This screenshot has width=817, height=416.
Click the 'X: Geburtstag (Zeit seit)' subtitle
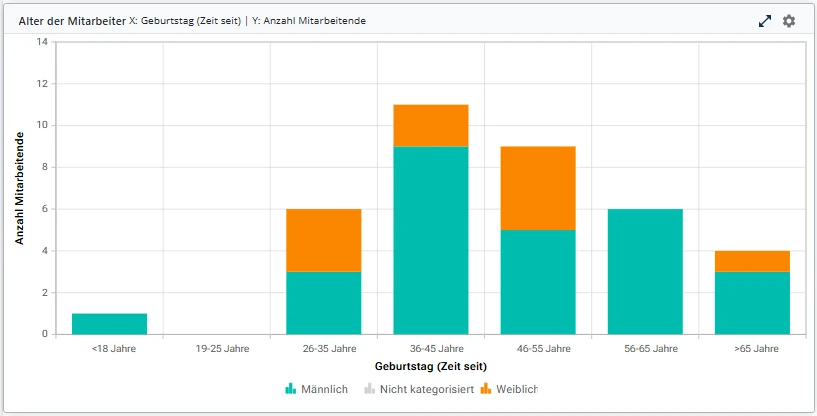coord(185,21)
